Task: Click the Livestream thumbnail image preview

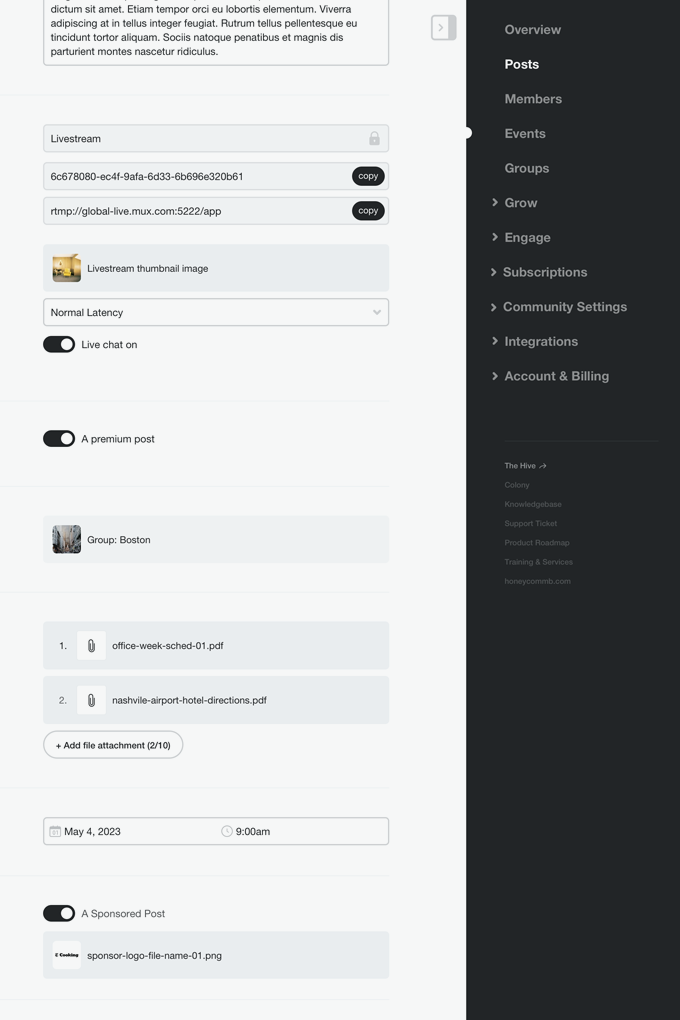Action: coord(66,268)
